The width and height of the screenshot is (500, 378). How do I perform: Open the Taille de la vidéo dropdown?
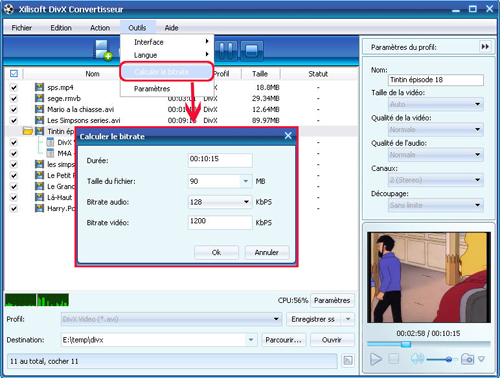[x=478, y=104]
